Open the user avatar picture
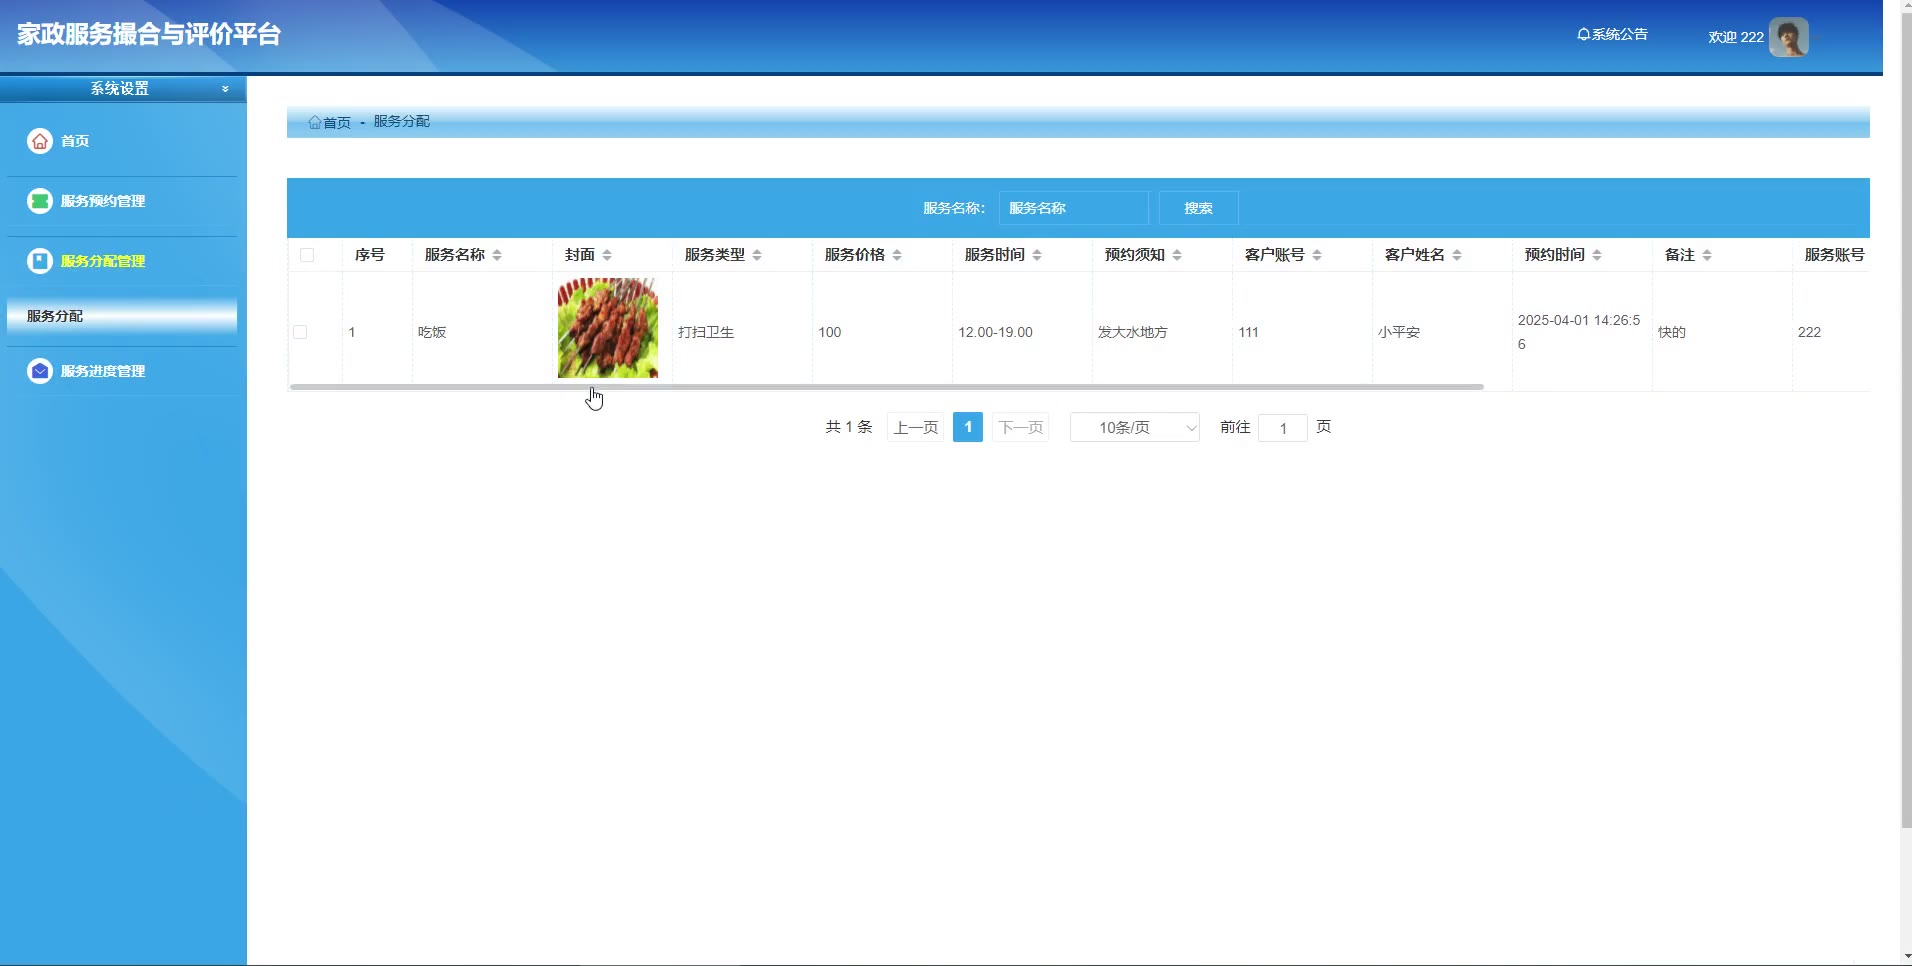Screen dimensions: 1912x966 (1788, 37)
